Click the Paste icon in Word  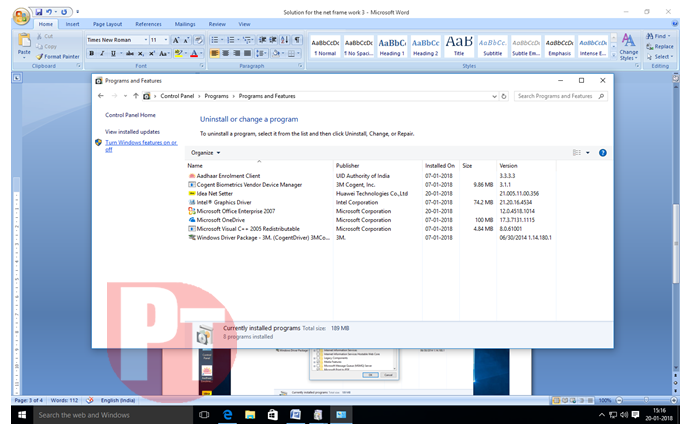click(24, 41)
